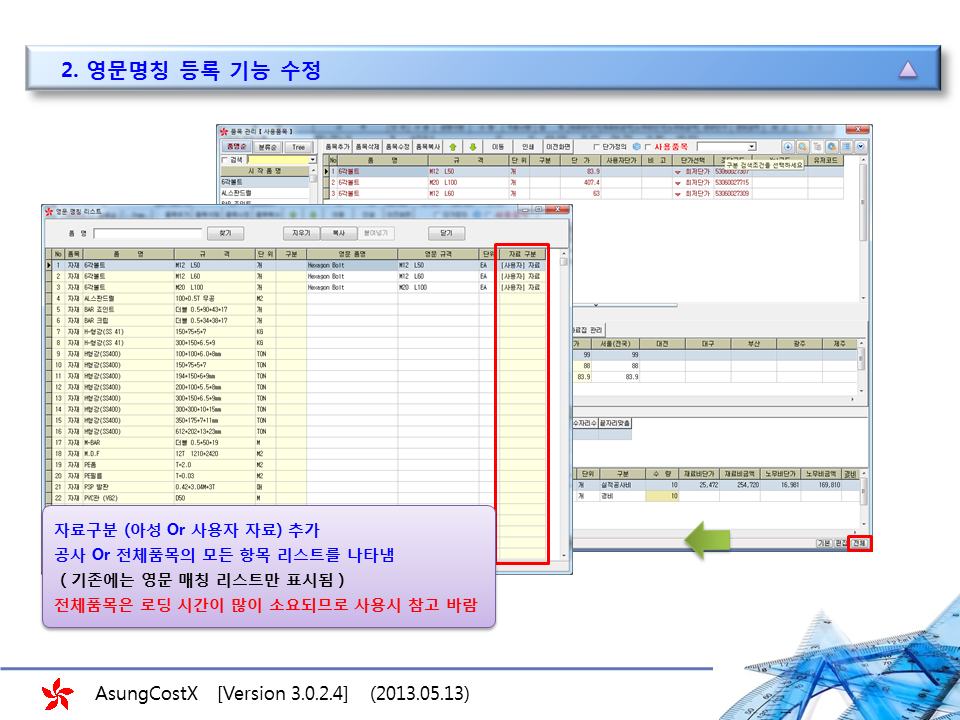Toggle the 사용품목 checkbox

pyautogui.click(x=648, y=147)
